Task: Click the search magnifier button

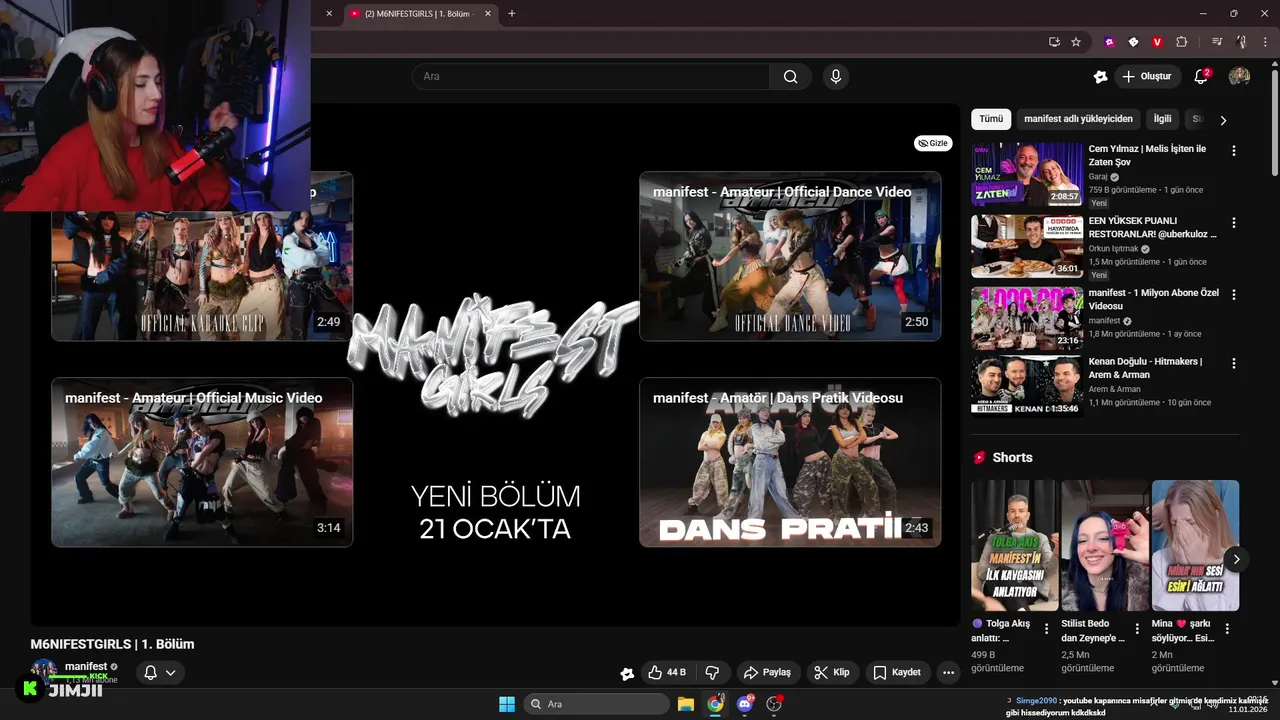Action: tap(791, 77)
